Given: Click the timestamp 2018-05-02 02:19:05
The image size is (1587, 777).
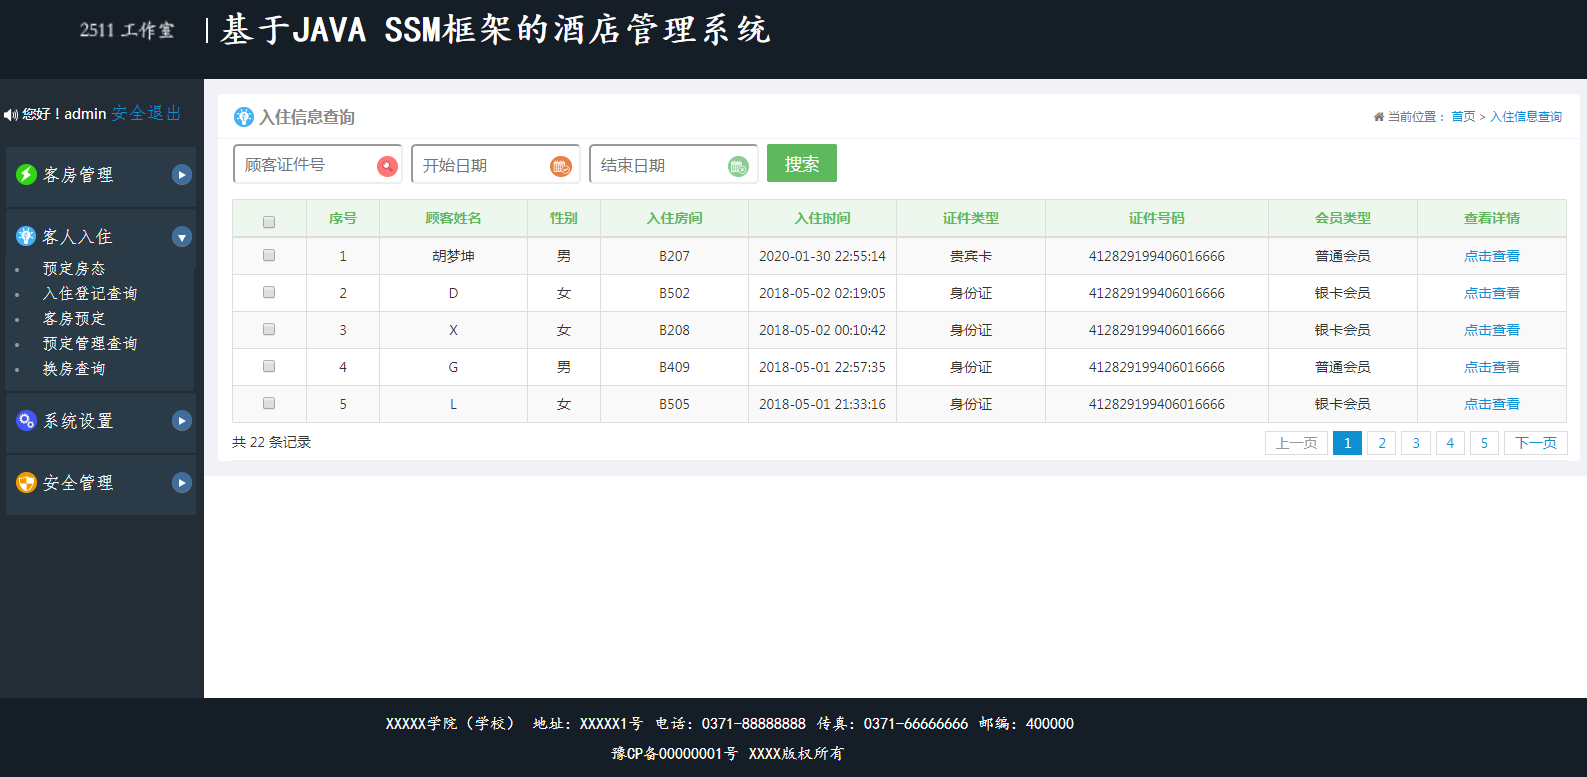Looking at the screenshot, I should point(822,293).
